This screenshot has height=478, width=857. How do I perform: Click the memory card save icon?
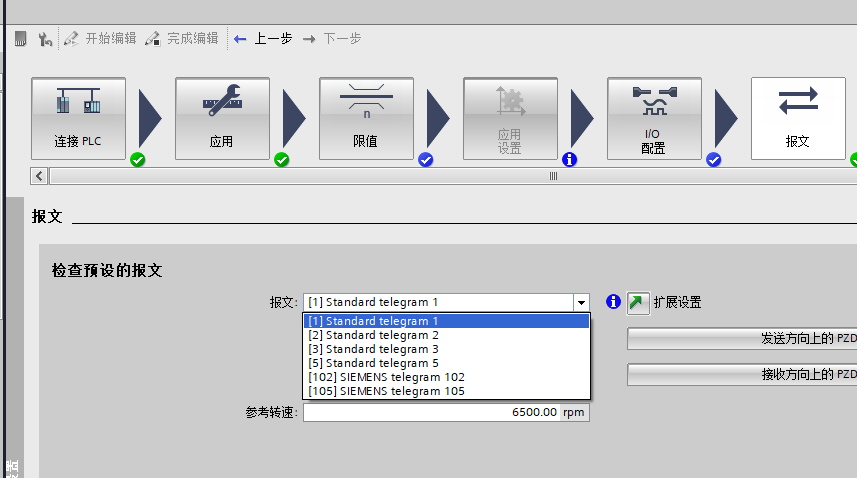click(20, 39)
